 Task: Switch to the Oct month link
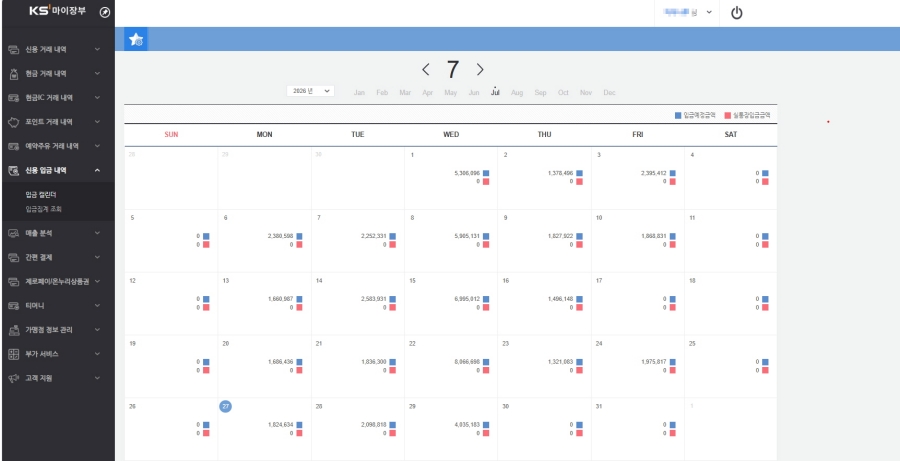pyautogui.click(x=563, y=92)
